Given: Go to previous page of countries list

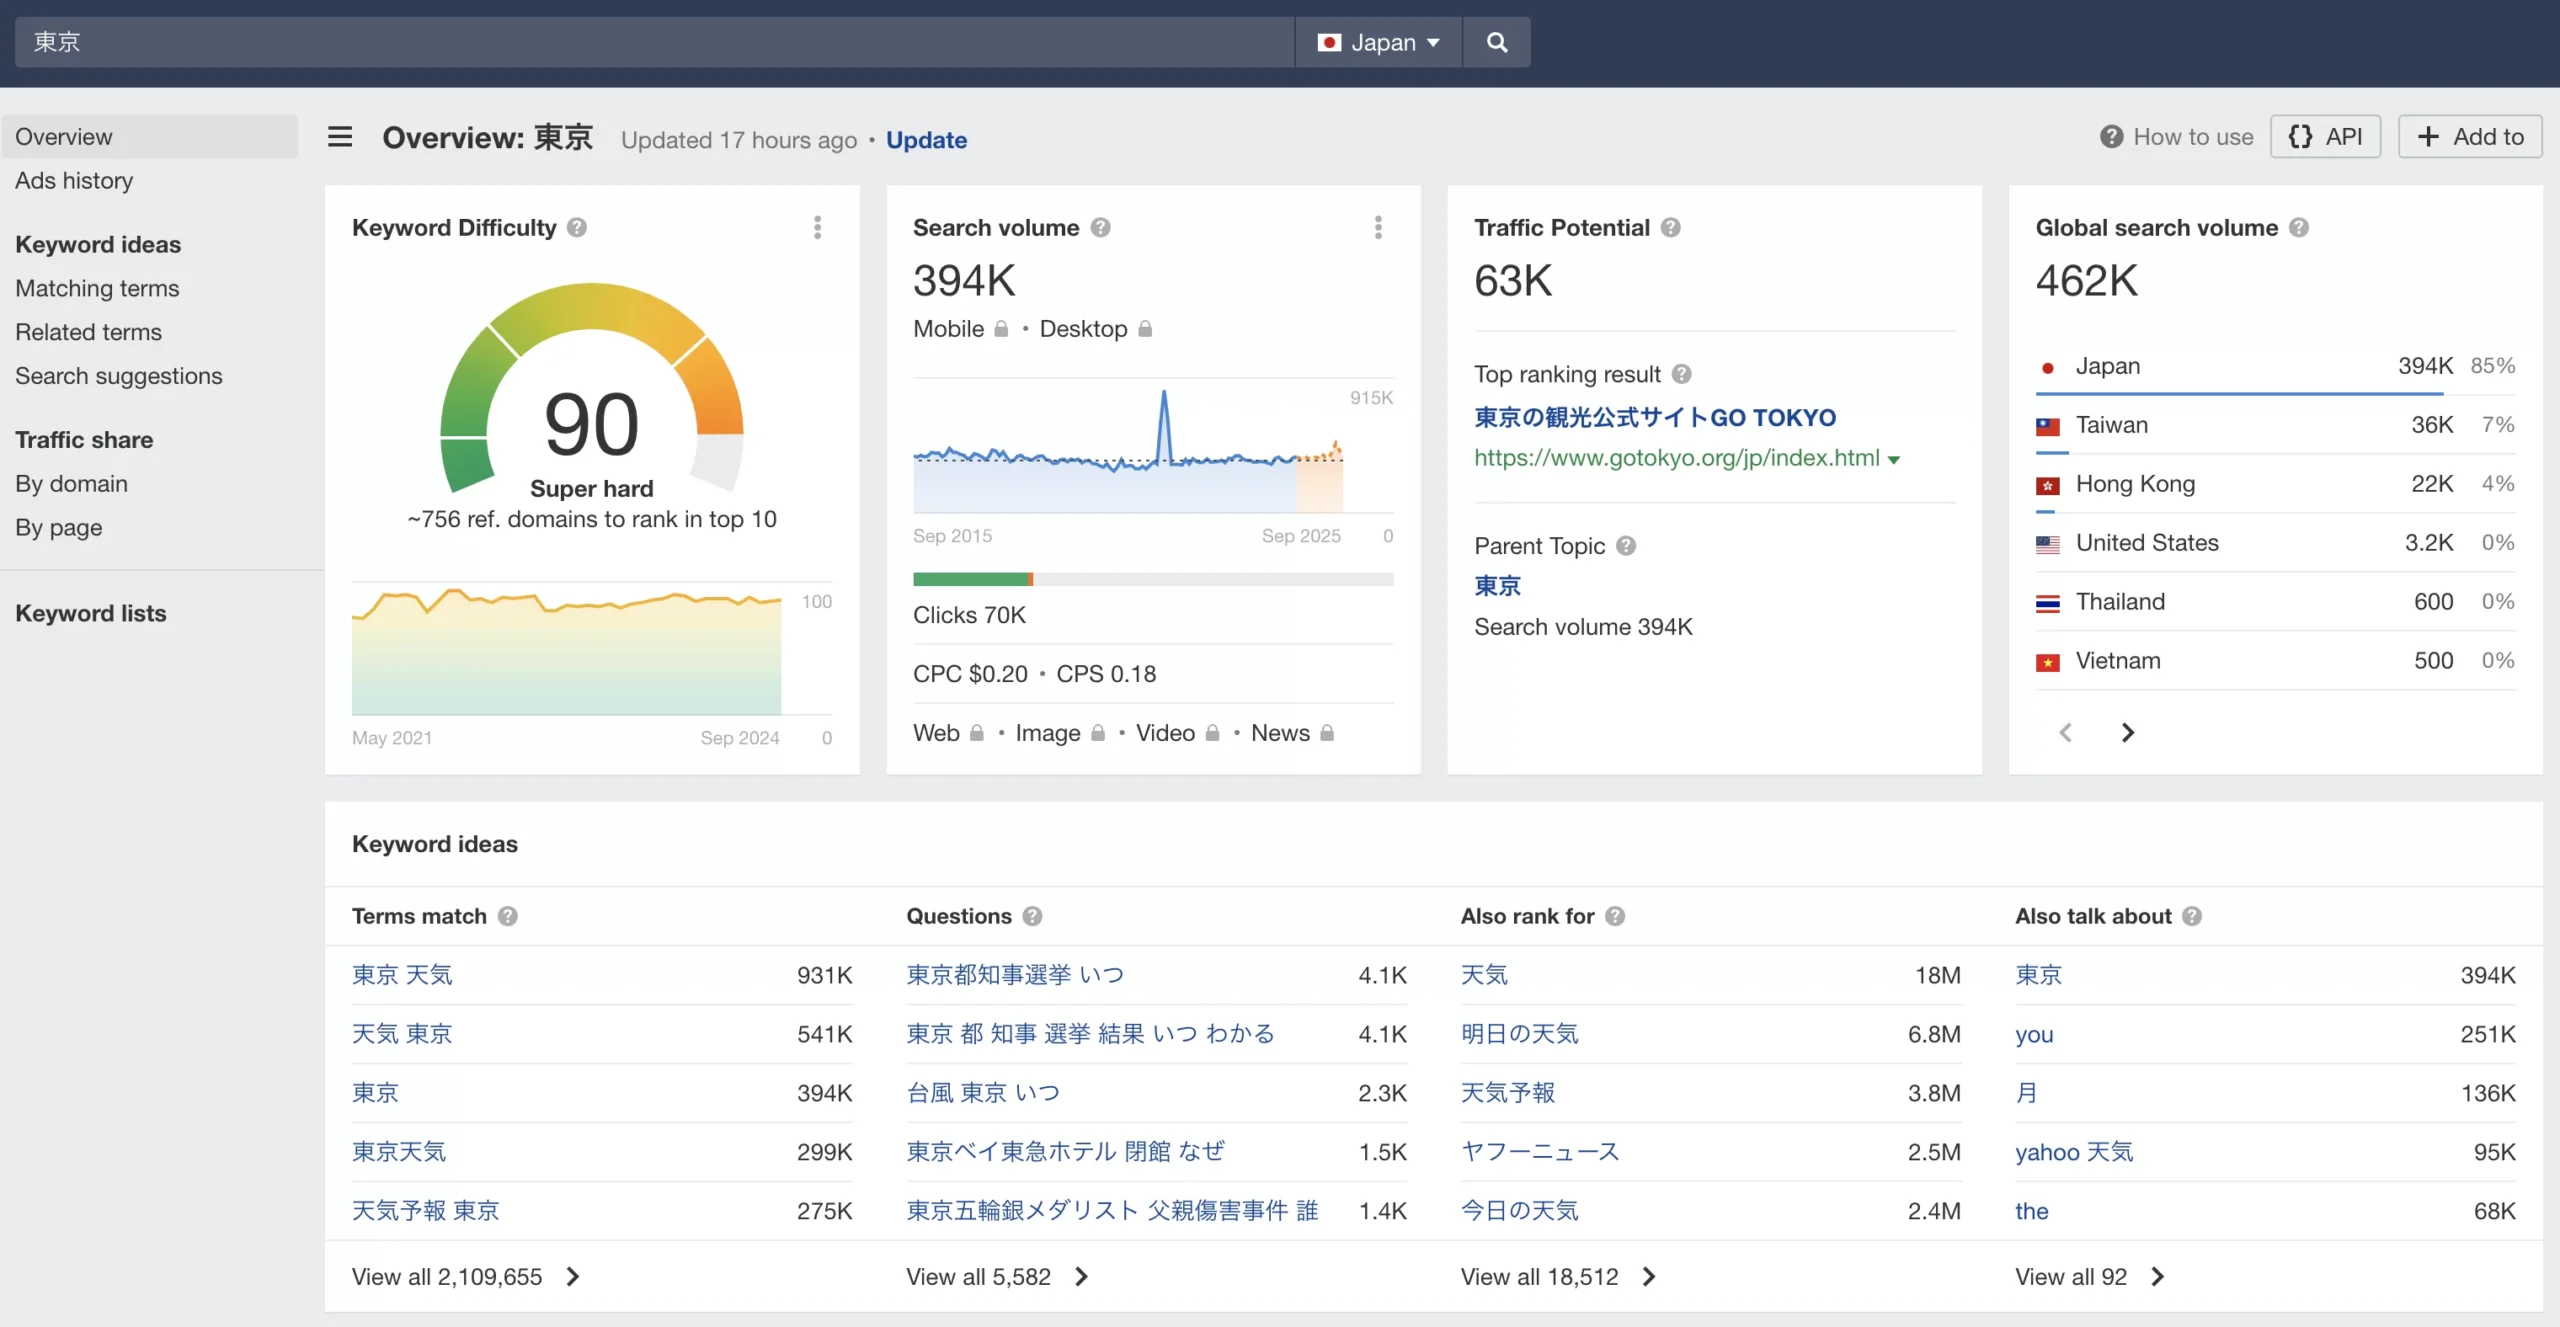Looking at the screenshot, I should 2066,733.
